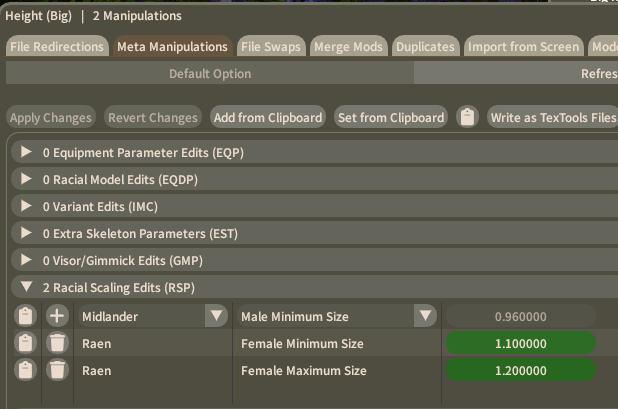
Task: Copy Raen Female Minimum Size entry icon
Action: tap(26, 343)
